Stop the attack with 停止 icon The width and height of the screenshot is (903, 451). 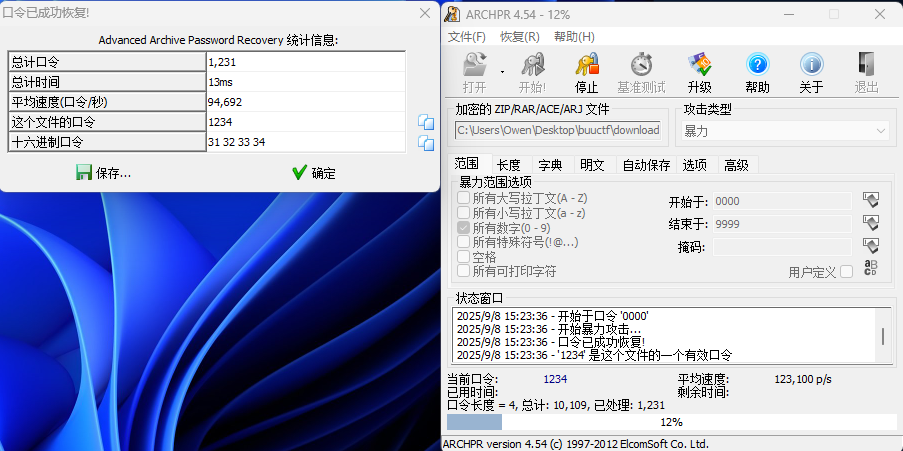pyautogui.click(x=587, y=65)
